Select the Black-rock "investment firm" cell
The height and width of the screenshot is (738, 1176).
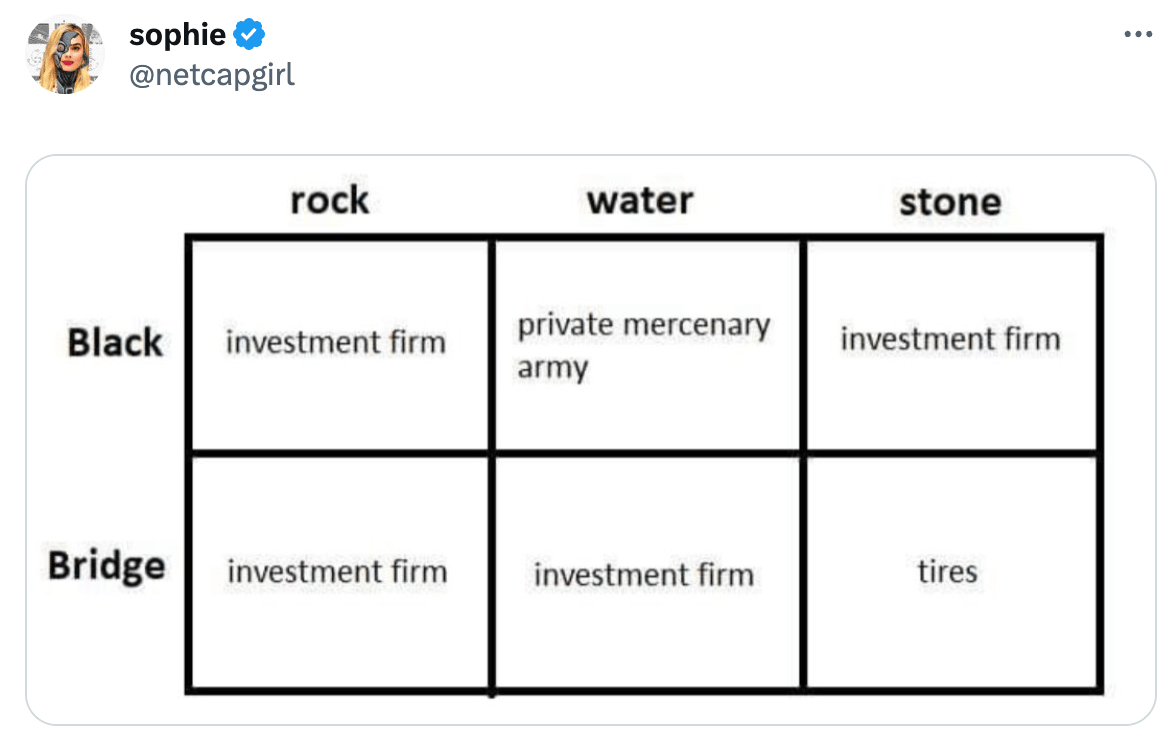(x=336, y=342)
